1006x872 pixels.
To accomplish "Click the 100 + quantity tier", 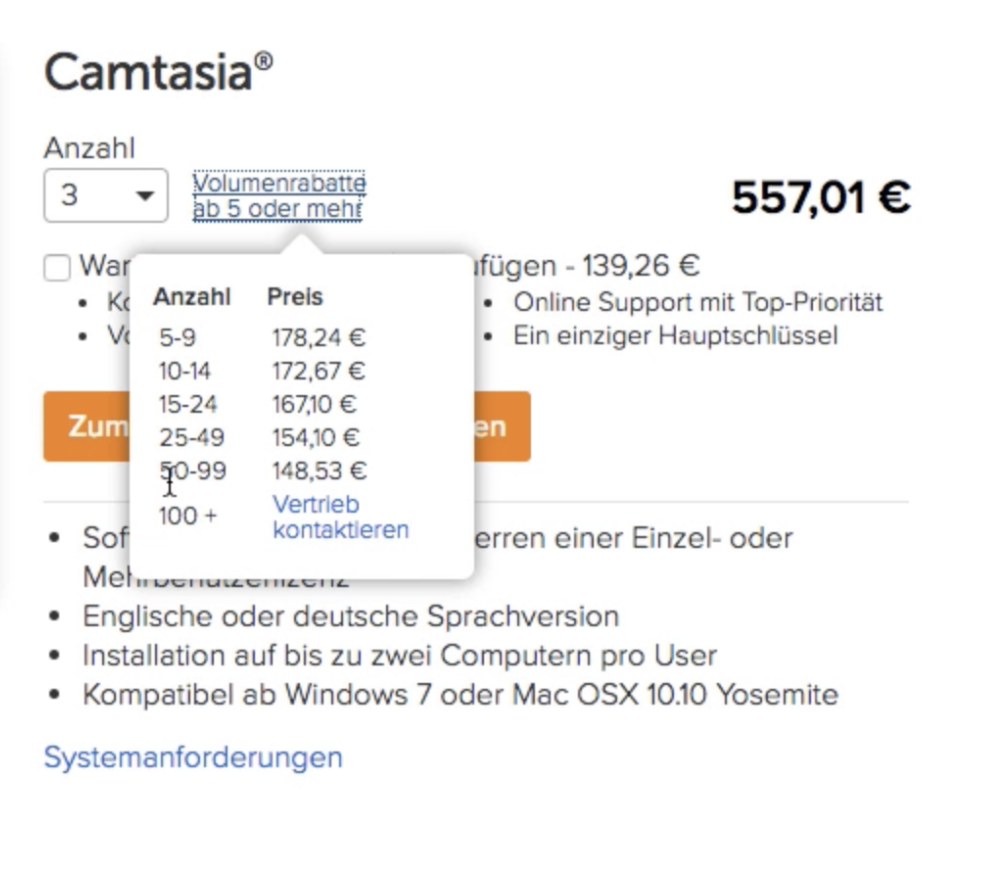I will tap(187, 516).
